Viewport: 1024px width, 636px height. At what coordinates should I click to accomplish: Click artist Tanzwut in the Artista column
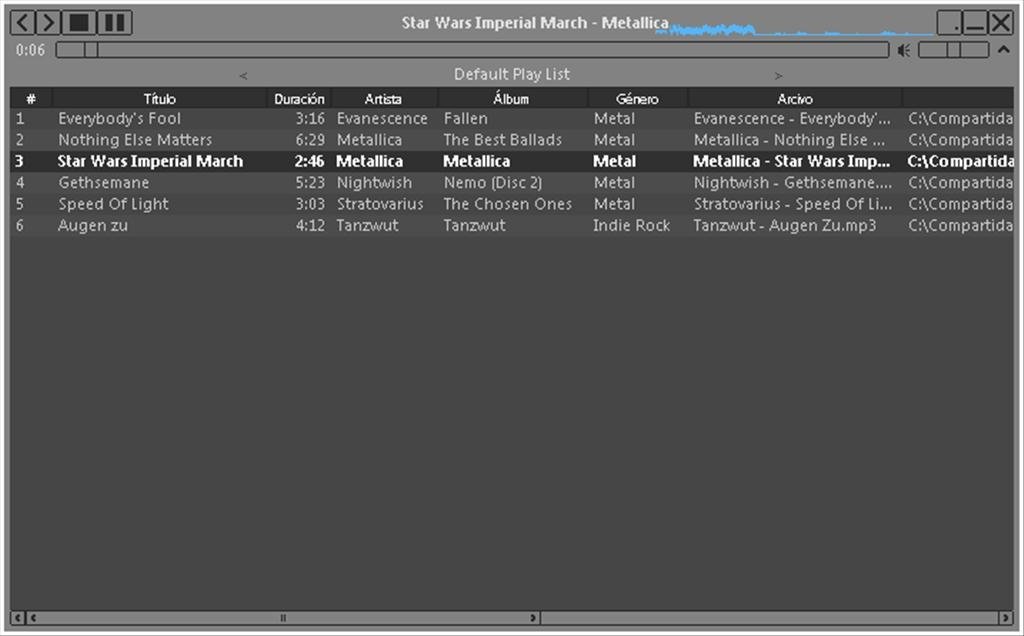click(367, 226)
